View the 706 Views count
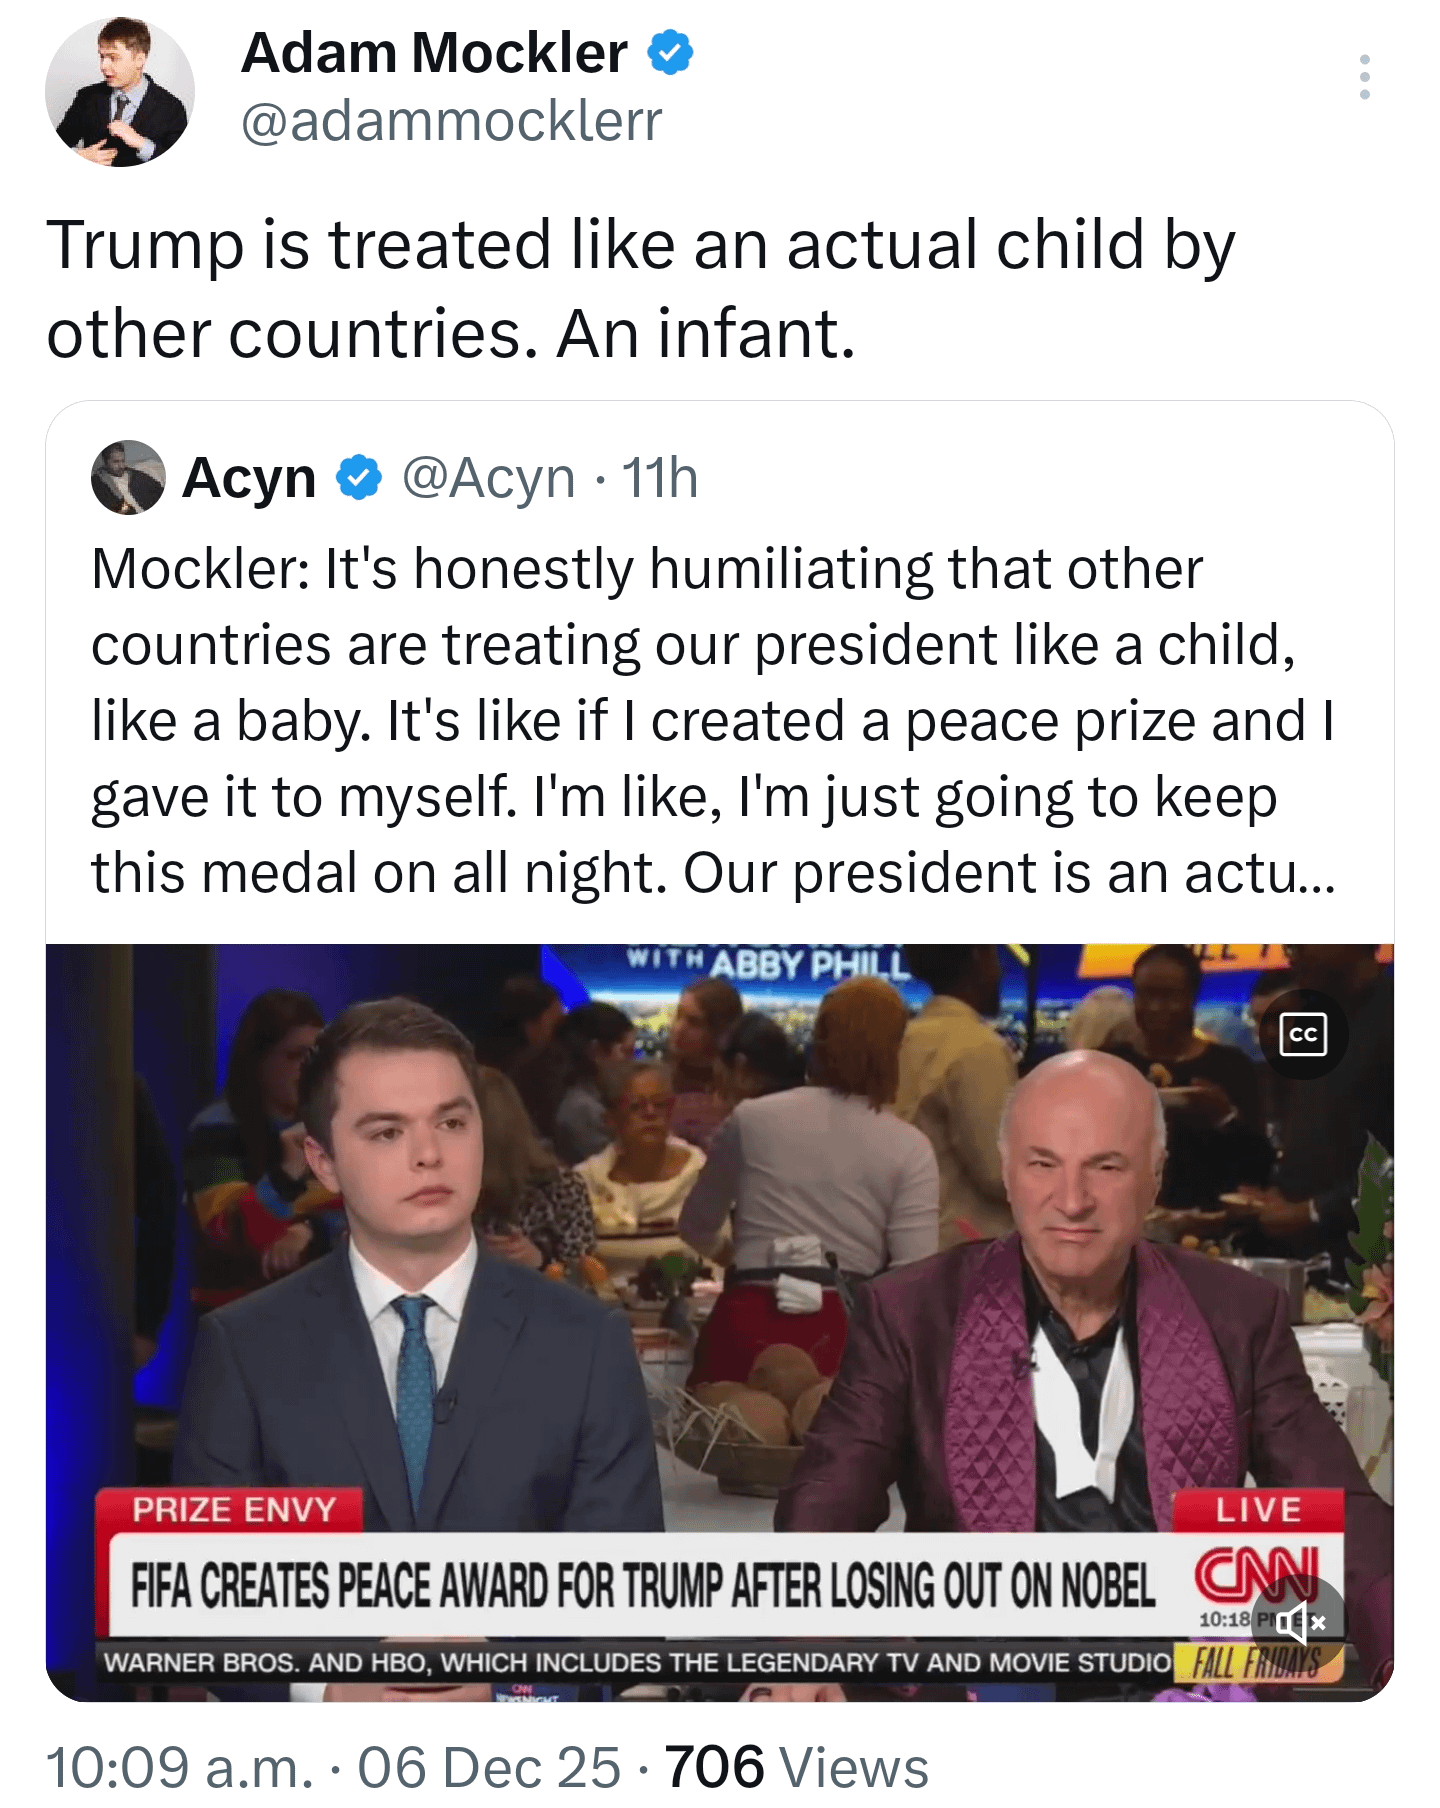Image resolution: width=1440 pixels, height=1808 pixels. coord(797,1768)
